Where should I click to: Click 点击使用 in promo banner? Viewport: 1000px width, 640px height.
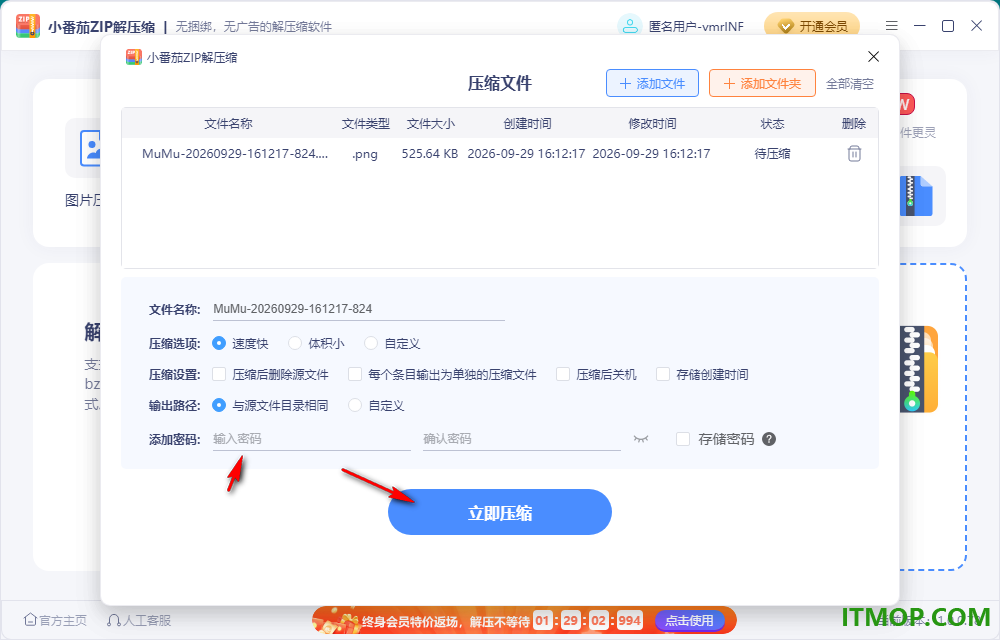689,620
